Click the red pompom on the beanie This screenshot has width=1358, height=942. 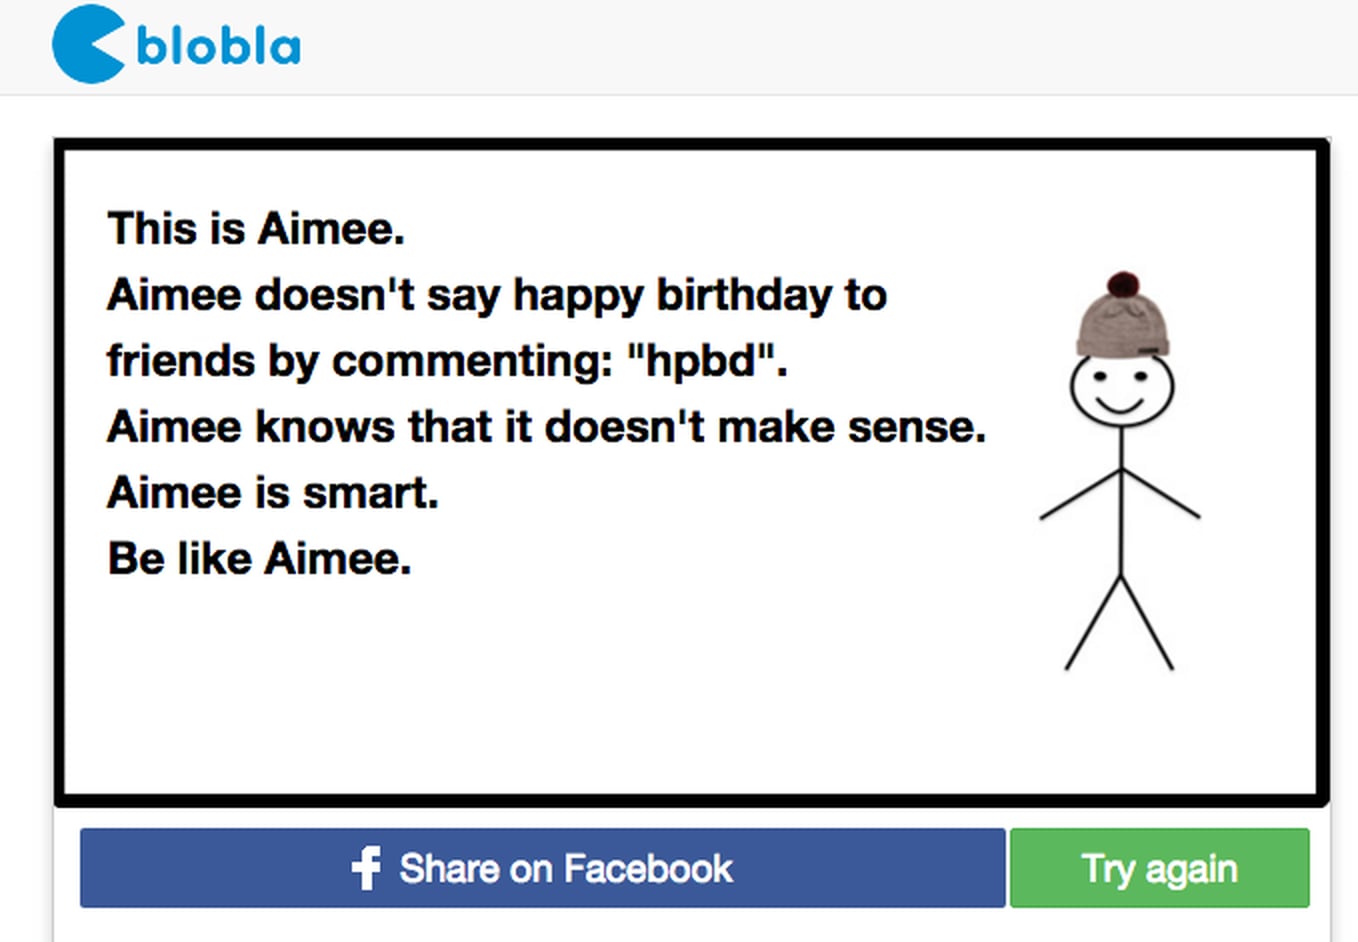click(x=1123, y=284)
